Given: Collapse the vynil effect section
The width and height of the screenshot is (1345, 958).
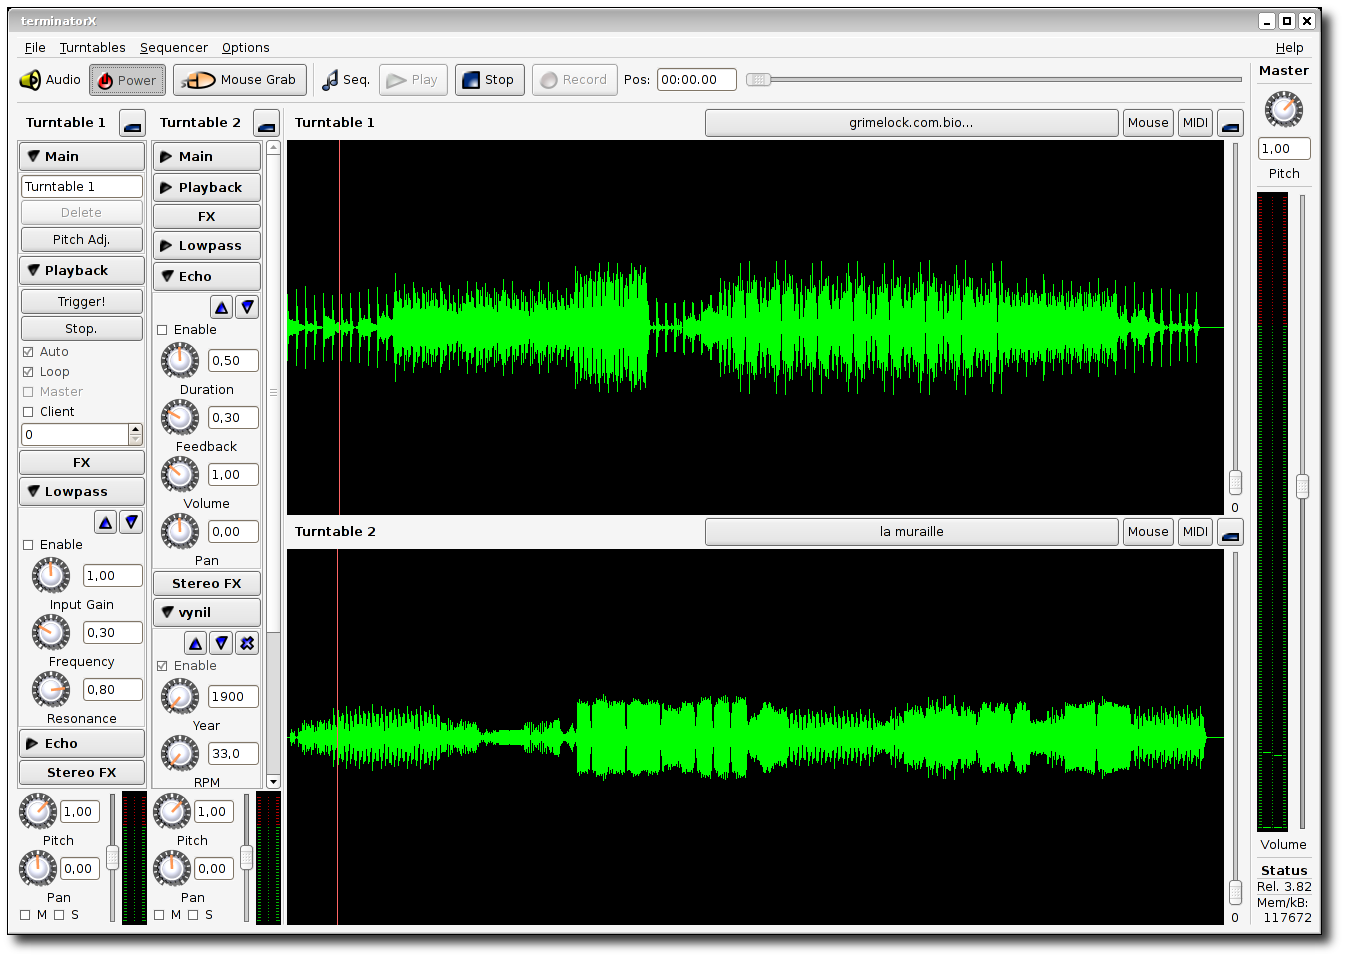Looking at the screenshot, I should pos(206,612).
